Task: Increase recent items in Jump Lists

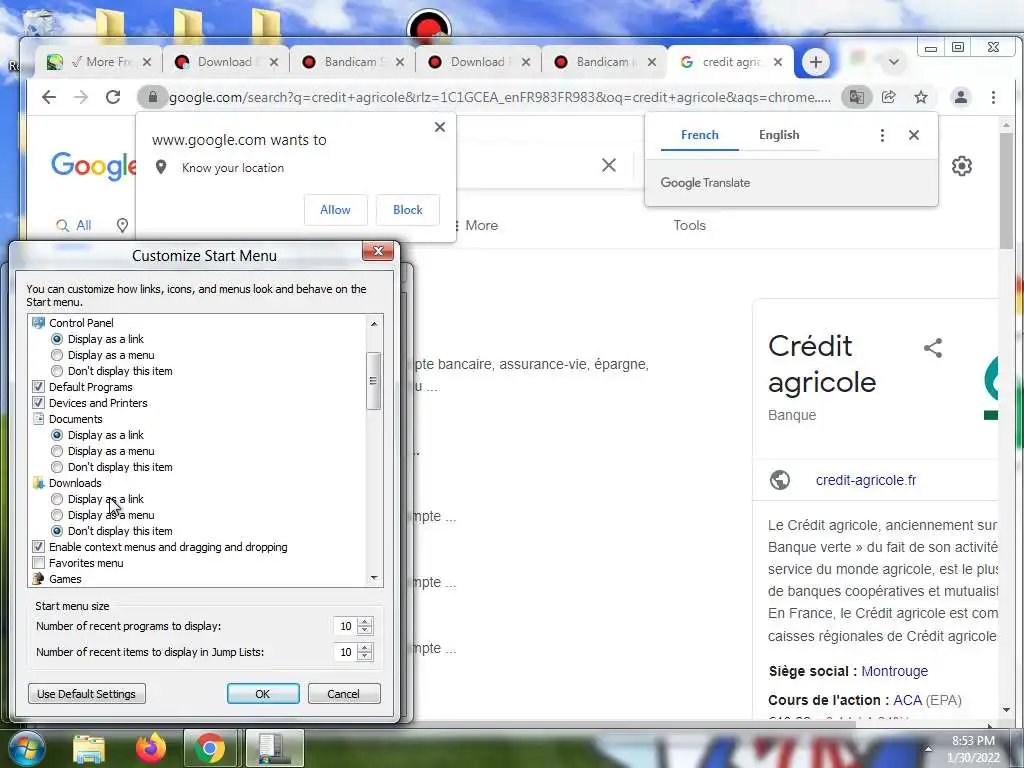Action: click(365, 648)
